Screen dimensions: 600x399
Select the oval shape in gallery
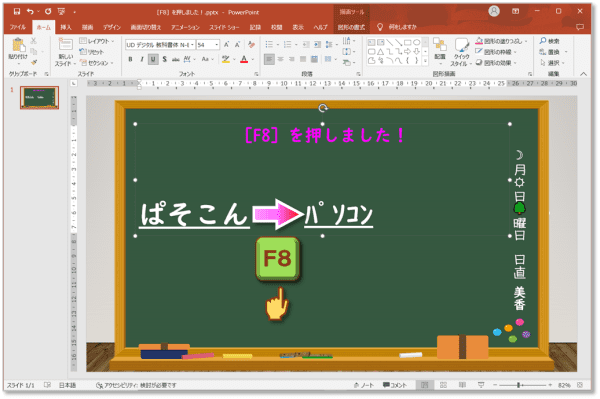417,42
